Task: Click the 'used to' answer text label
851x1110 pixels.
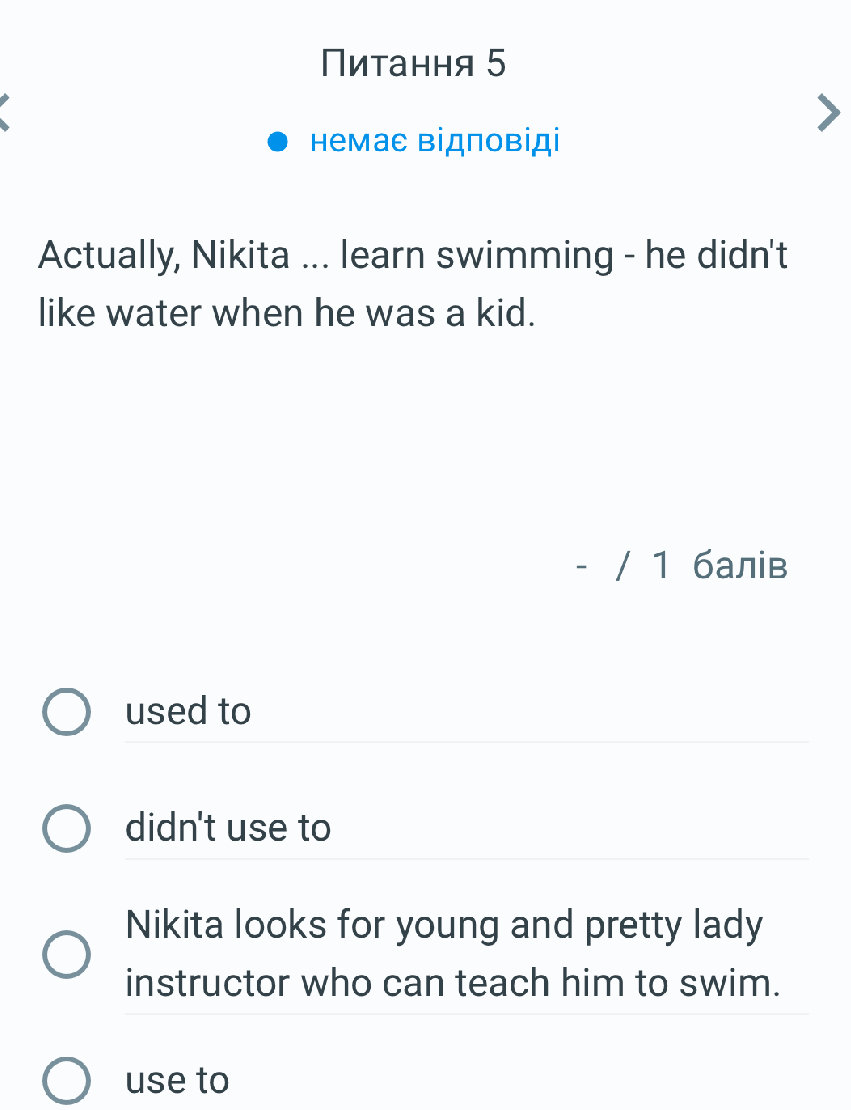Action: (188, 711)
